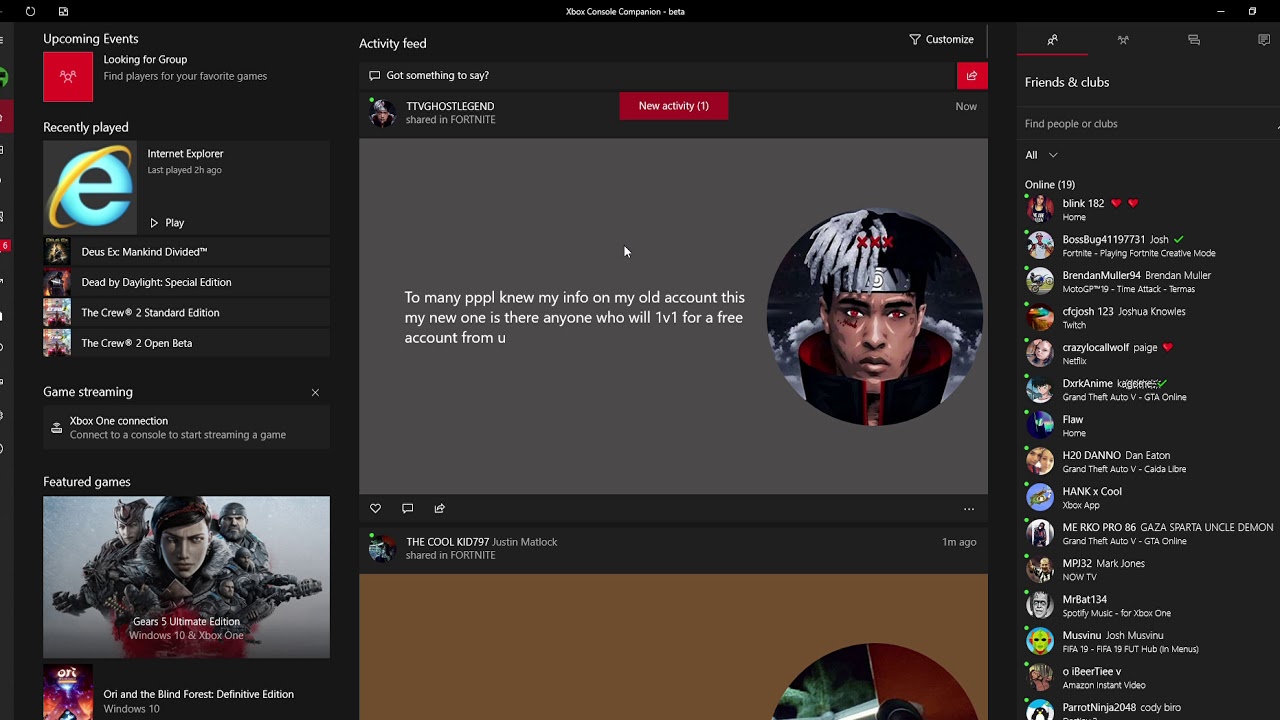Screen dimensions: 1280x720
Task: Select friend BrendanMuller94
Action: point(1148,282)
